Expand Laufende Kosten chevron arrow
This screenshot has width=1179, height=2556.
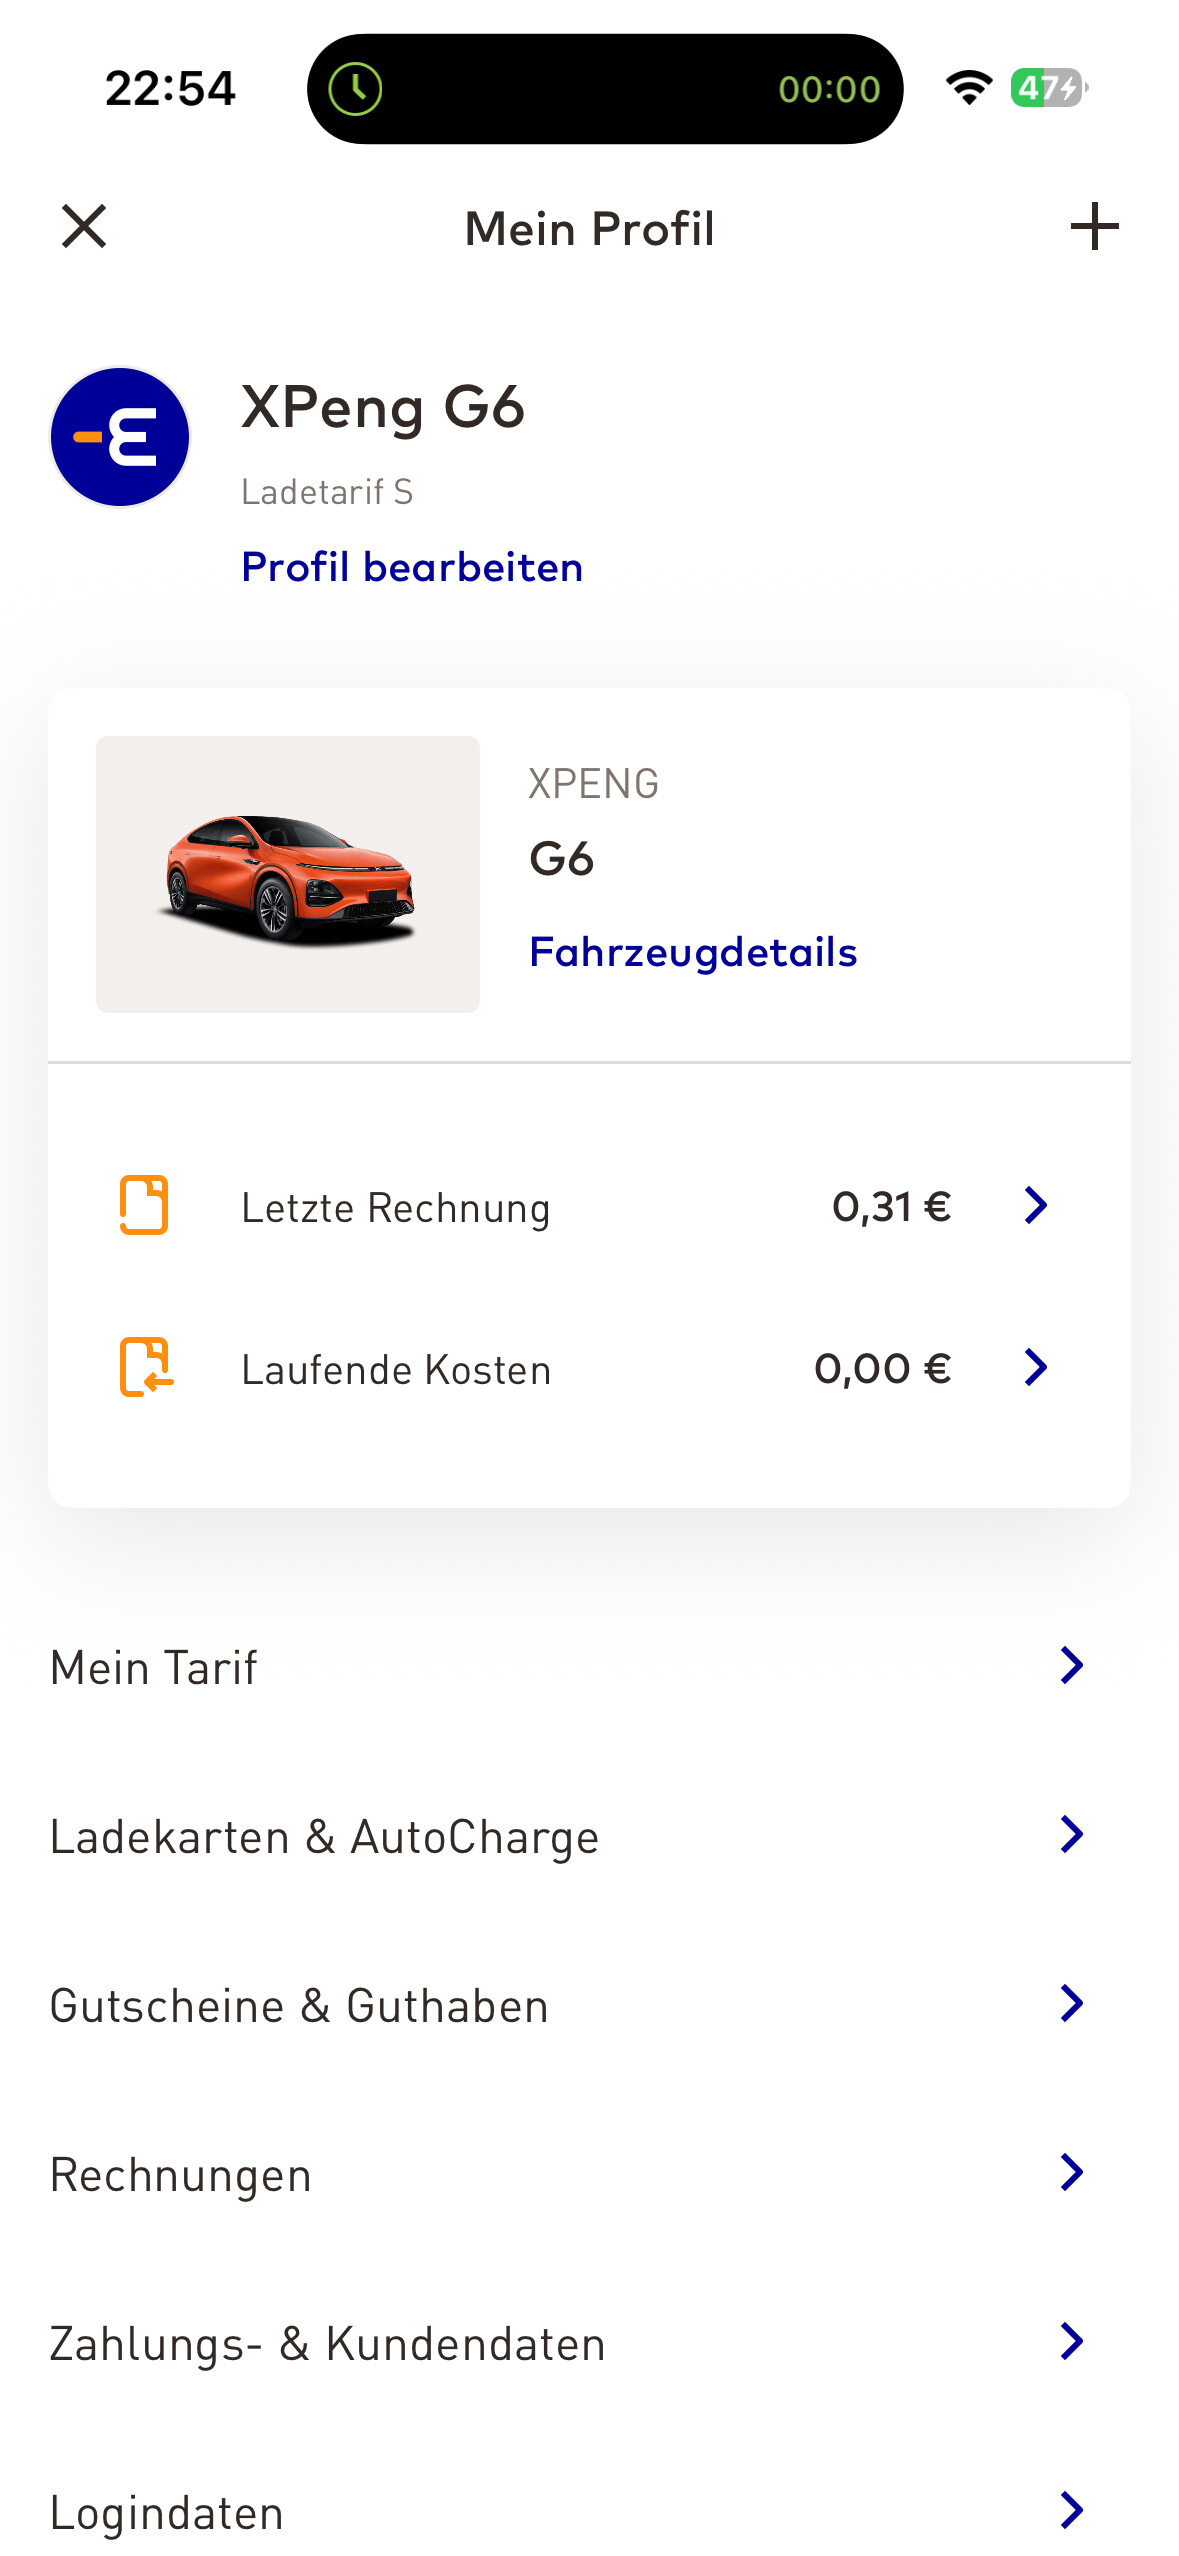tap(1036, 1367)
